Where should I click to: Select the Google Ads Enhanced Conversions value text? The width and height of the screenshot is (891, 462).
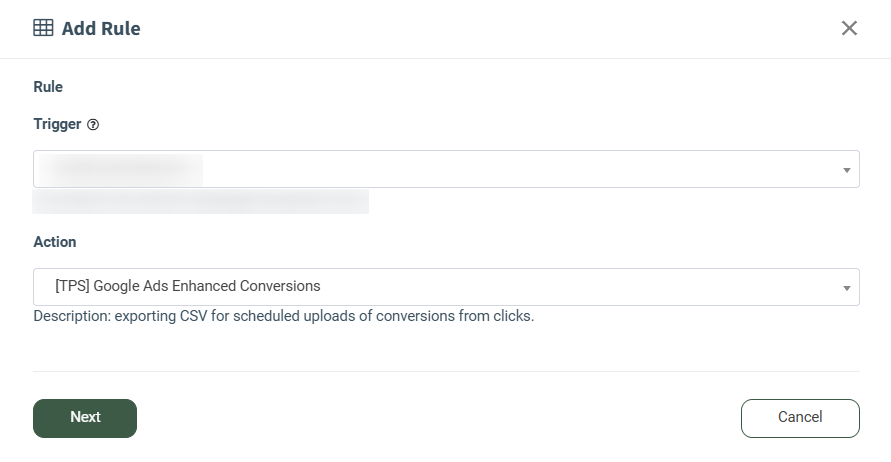(x=188, y=286)
